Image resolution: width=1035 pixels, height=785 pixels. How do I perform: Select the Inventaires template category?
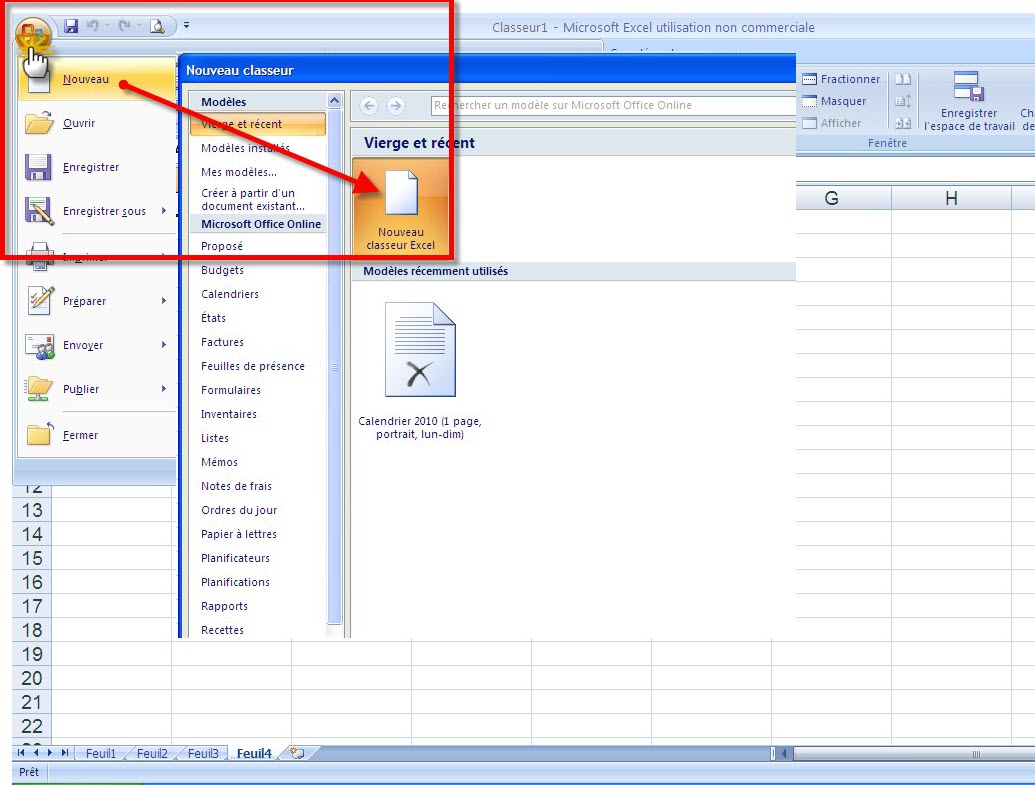tap(229, 414)
